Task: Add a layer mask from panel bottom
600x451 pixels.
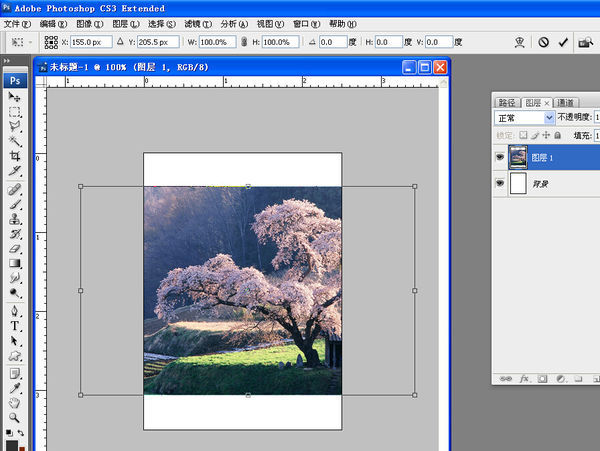Action: point(542,379)
